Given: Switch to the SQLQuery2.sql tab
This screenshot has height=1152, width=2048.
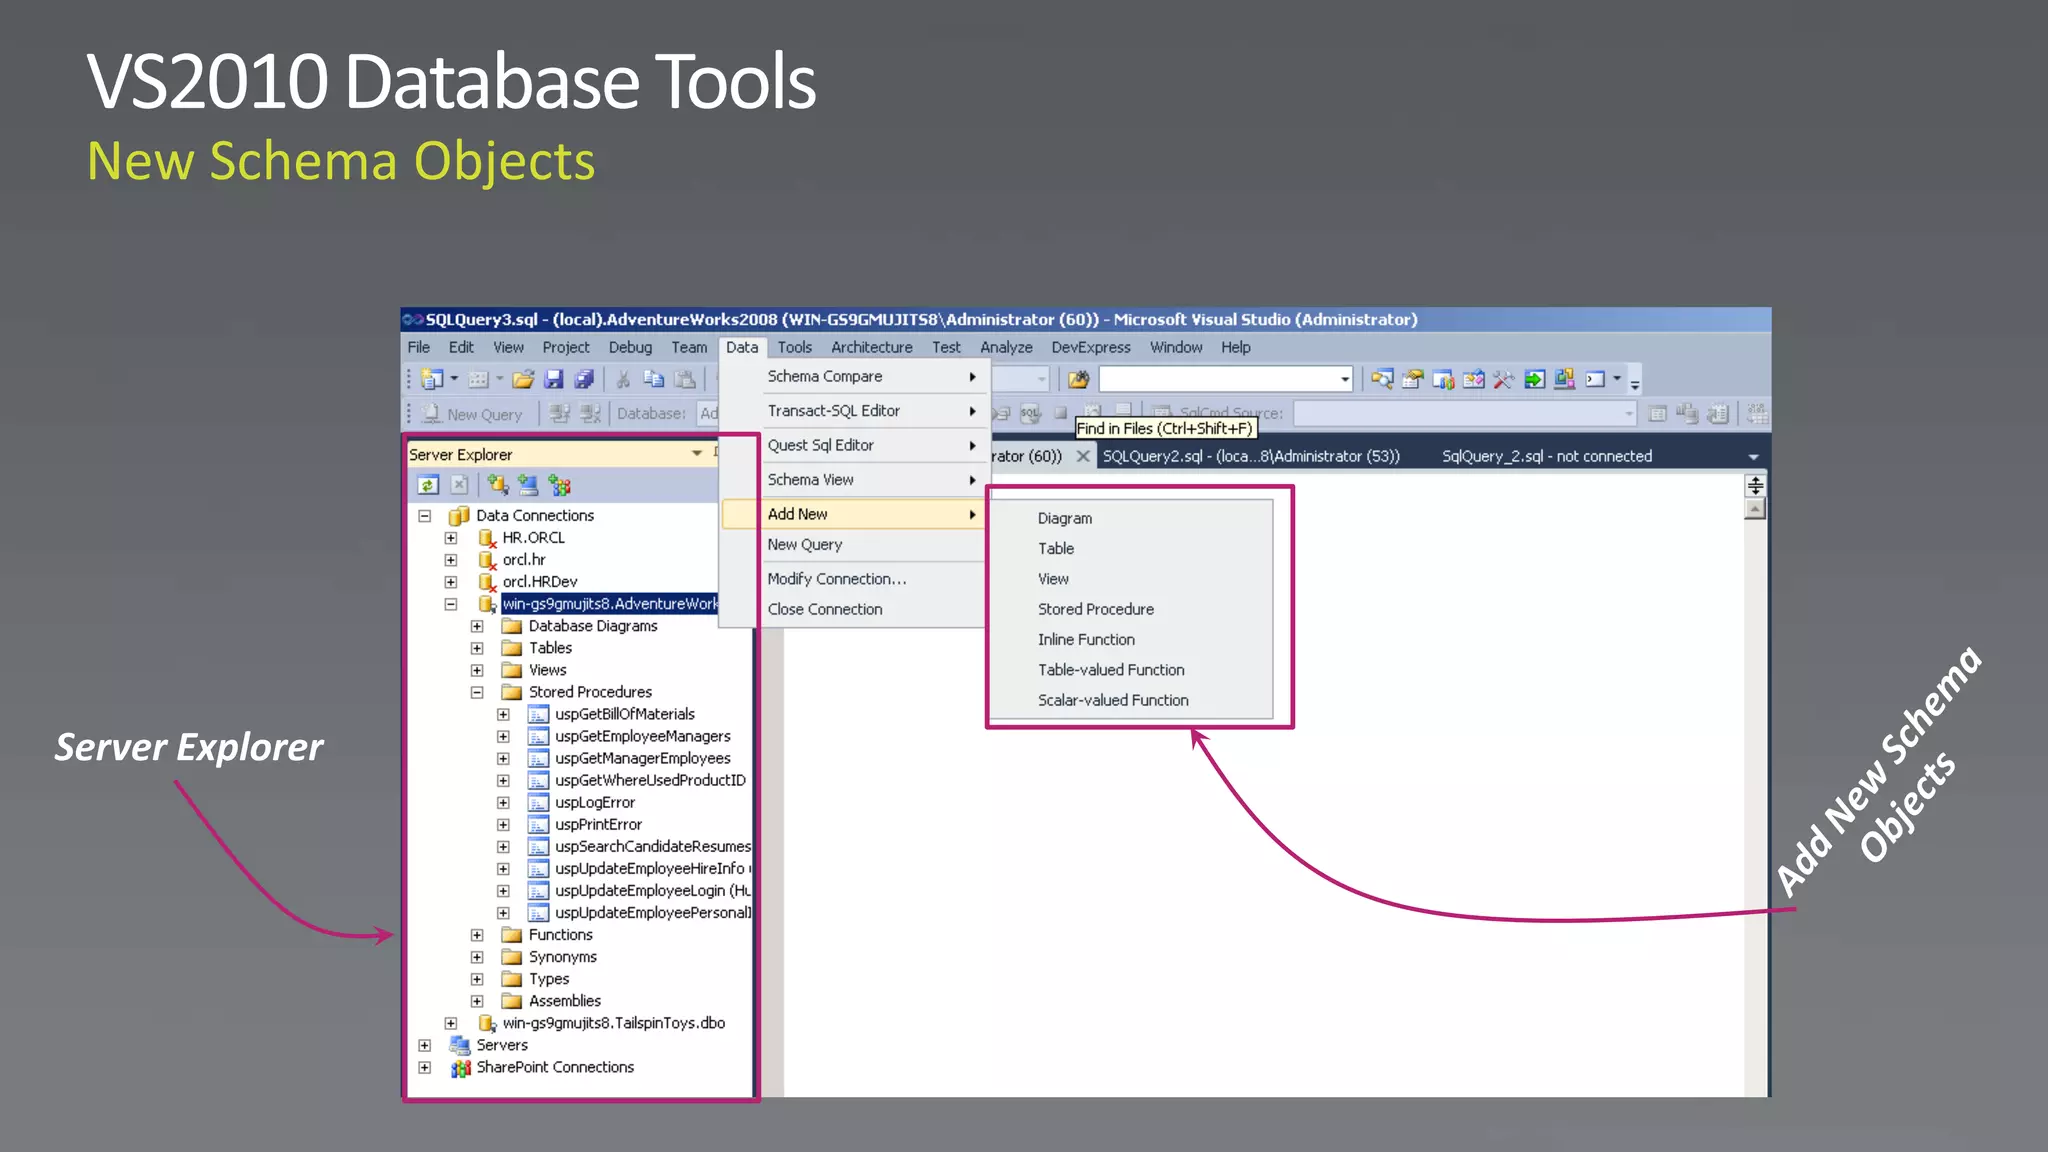Looking at the screenshot, I should (x=1251, y=456).
